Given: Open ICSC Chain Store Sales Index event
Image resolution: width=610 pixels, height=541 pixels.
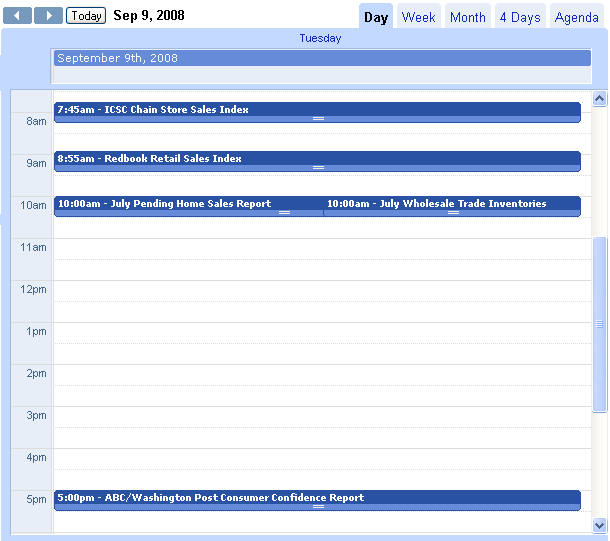Looking at the screenshot, I should [317, 112].
